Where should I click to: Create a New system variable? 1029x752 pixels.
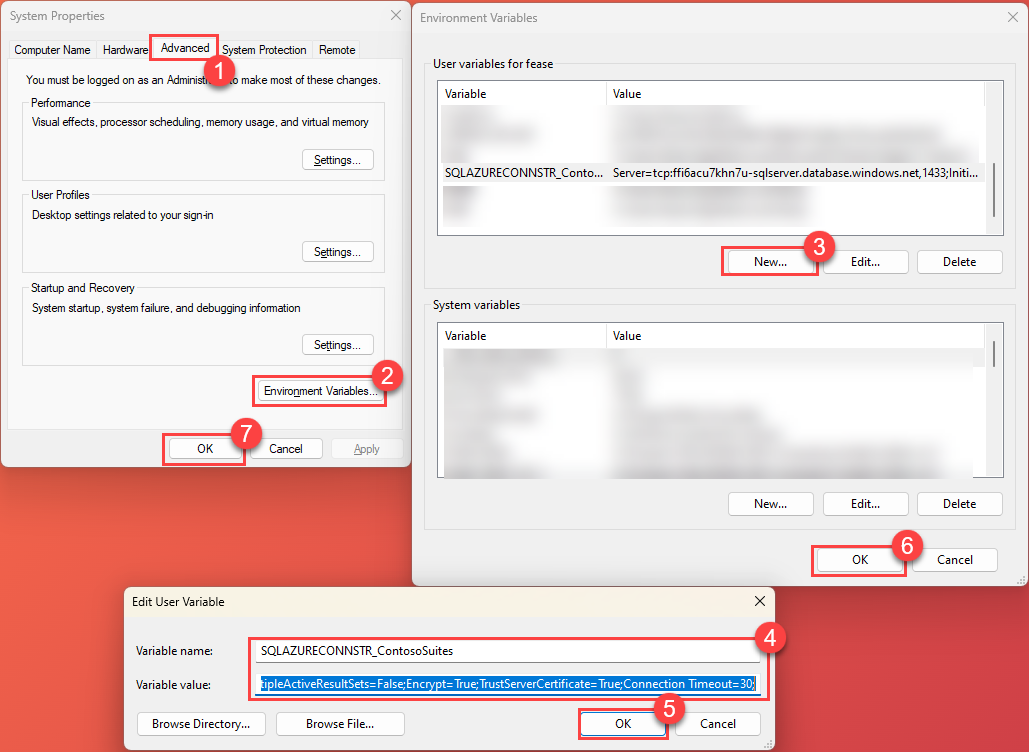770,503
